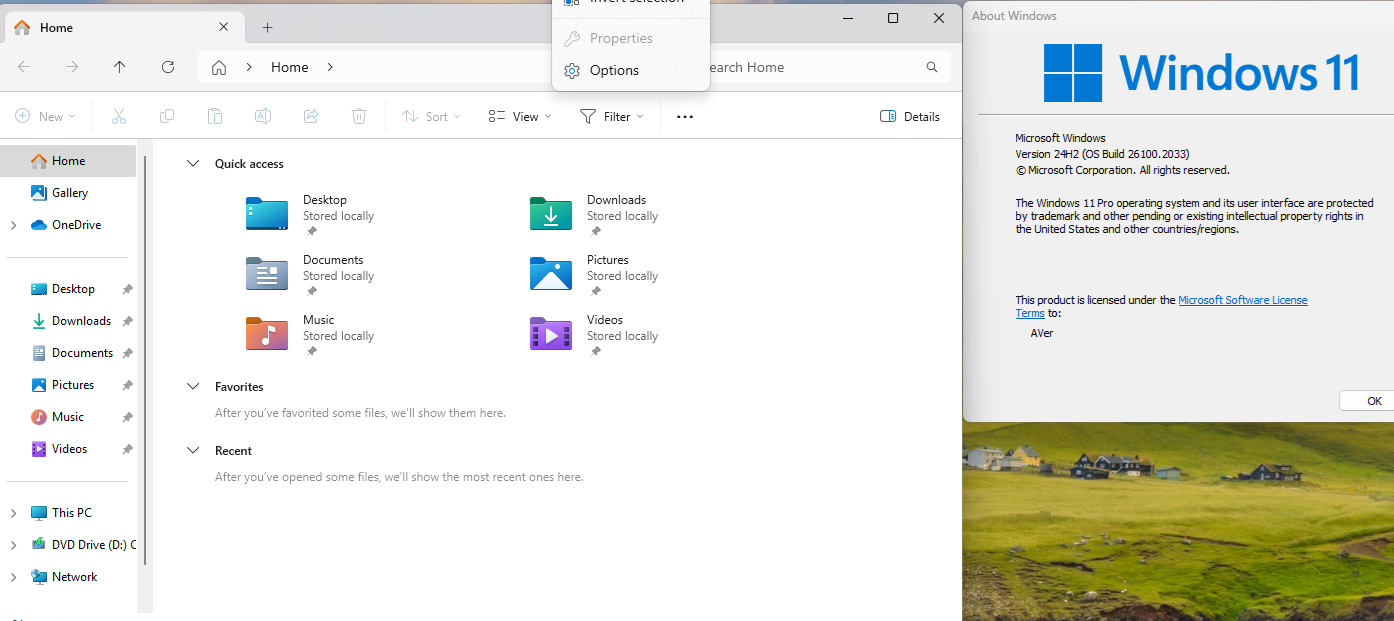Viewport: 1394px width, 621px height.
Task: Go back with the left arrow
Action: [x=24, y=67]
